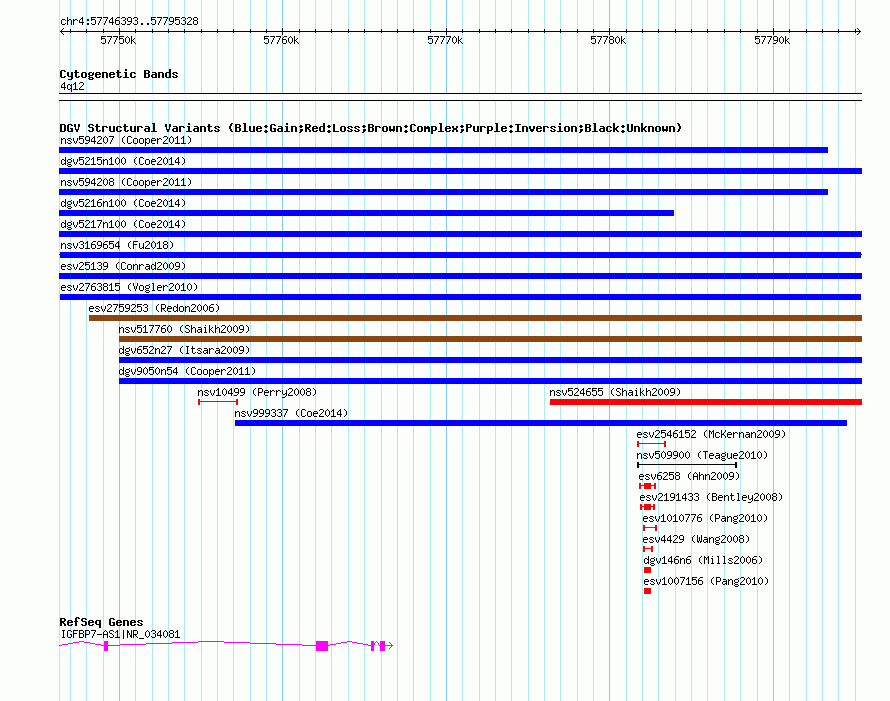Select the esv2759253 (Redon2006) label

click(154, 308)
